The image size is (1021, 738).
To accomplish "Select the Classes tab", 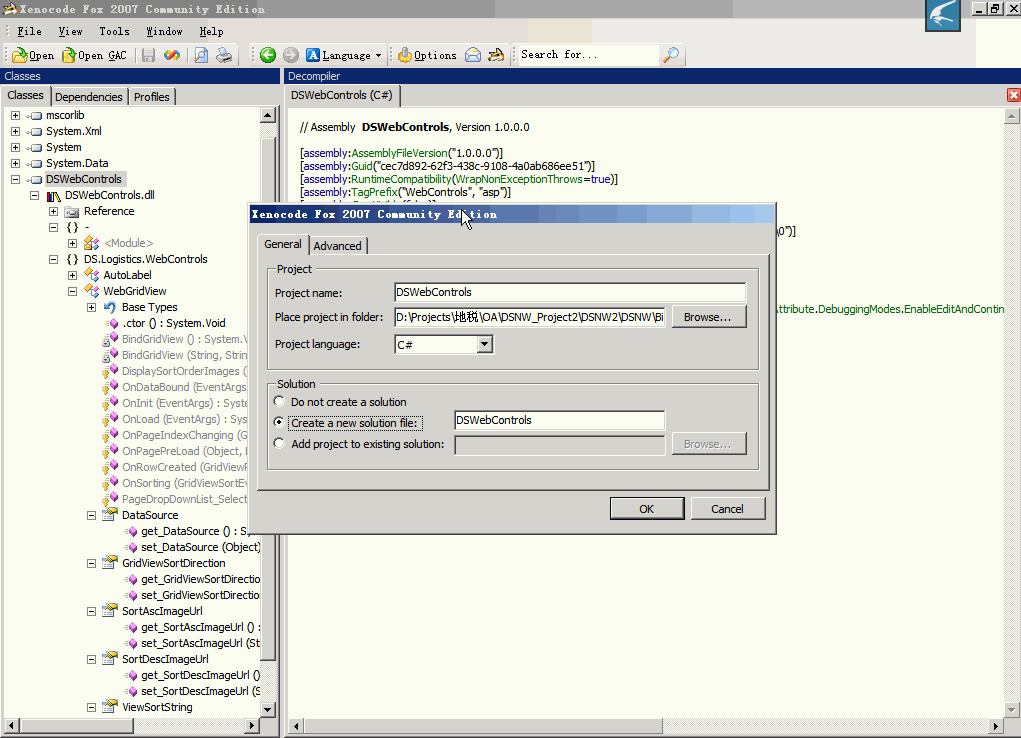I will (x=25, y=96).
